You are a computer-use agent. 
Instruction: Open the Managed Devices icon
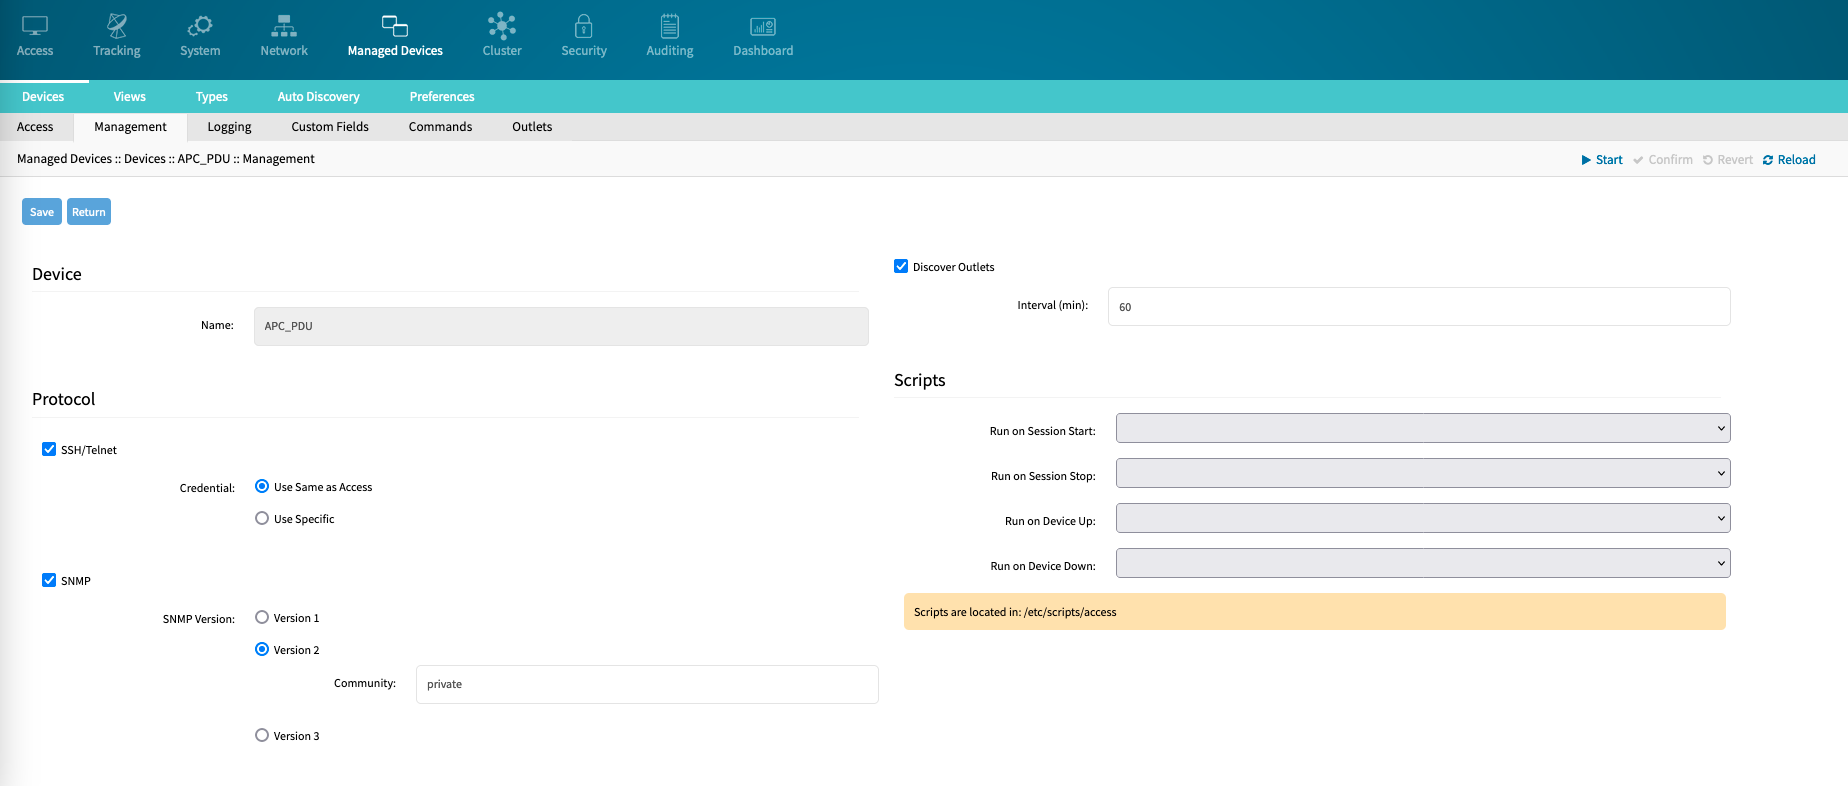click(x=395, y=26)
